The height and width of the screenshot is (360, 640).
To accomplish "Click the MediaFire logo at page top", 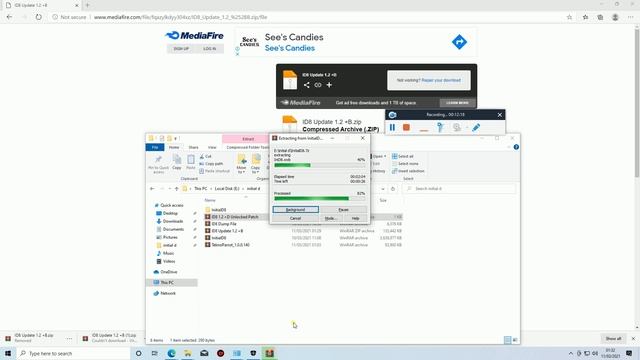I will point(194,36).
